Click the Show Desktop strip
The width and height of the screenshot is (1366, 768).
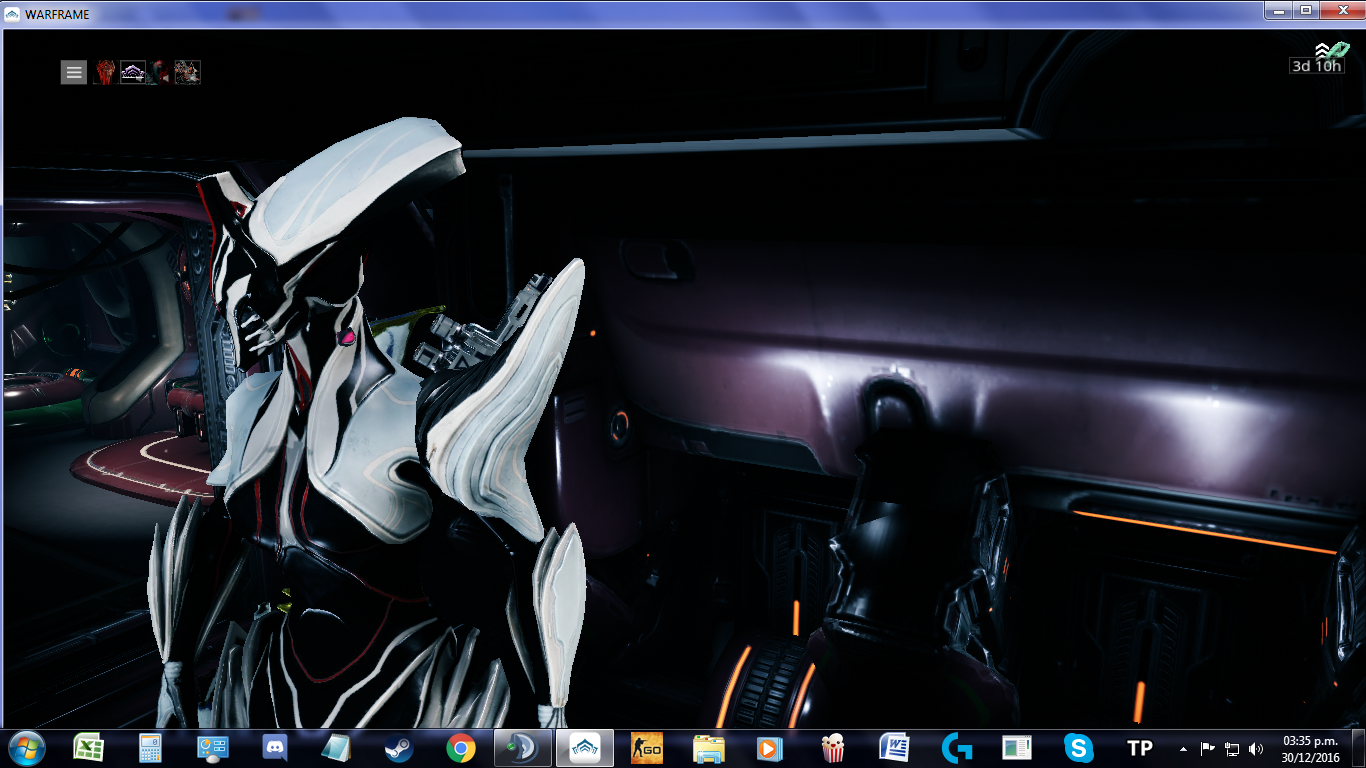coord(1358,748)
